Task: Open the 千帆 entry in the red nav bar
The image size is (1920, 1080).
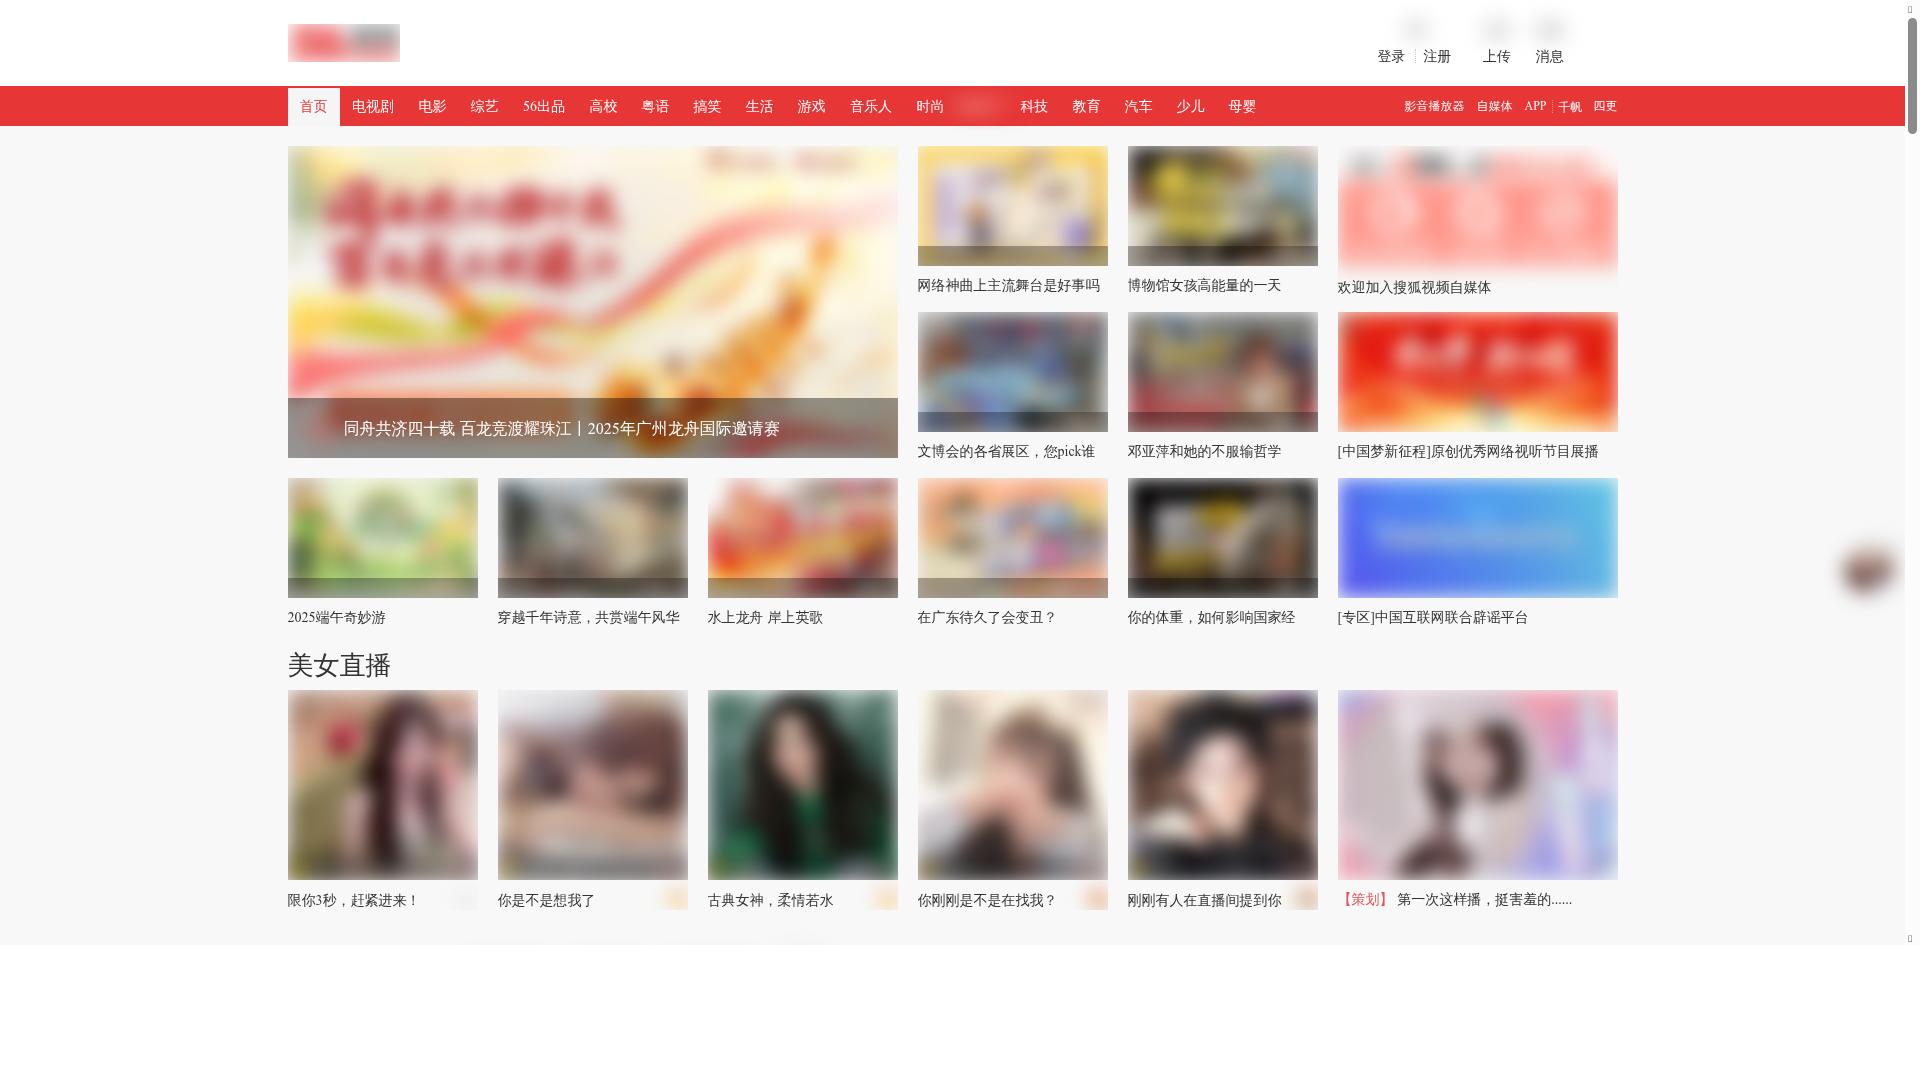Action: pyautogui.click(x=1567, y=106)
